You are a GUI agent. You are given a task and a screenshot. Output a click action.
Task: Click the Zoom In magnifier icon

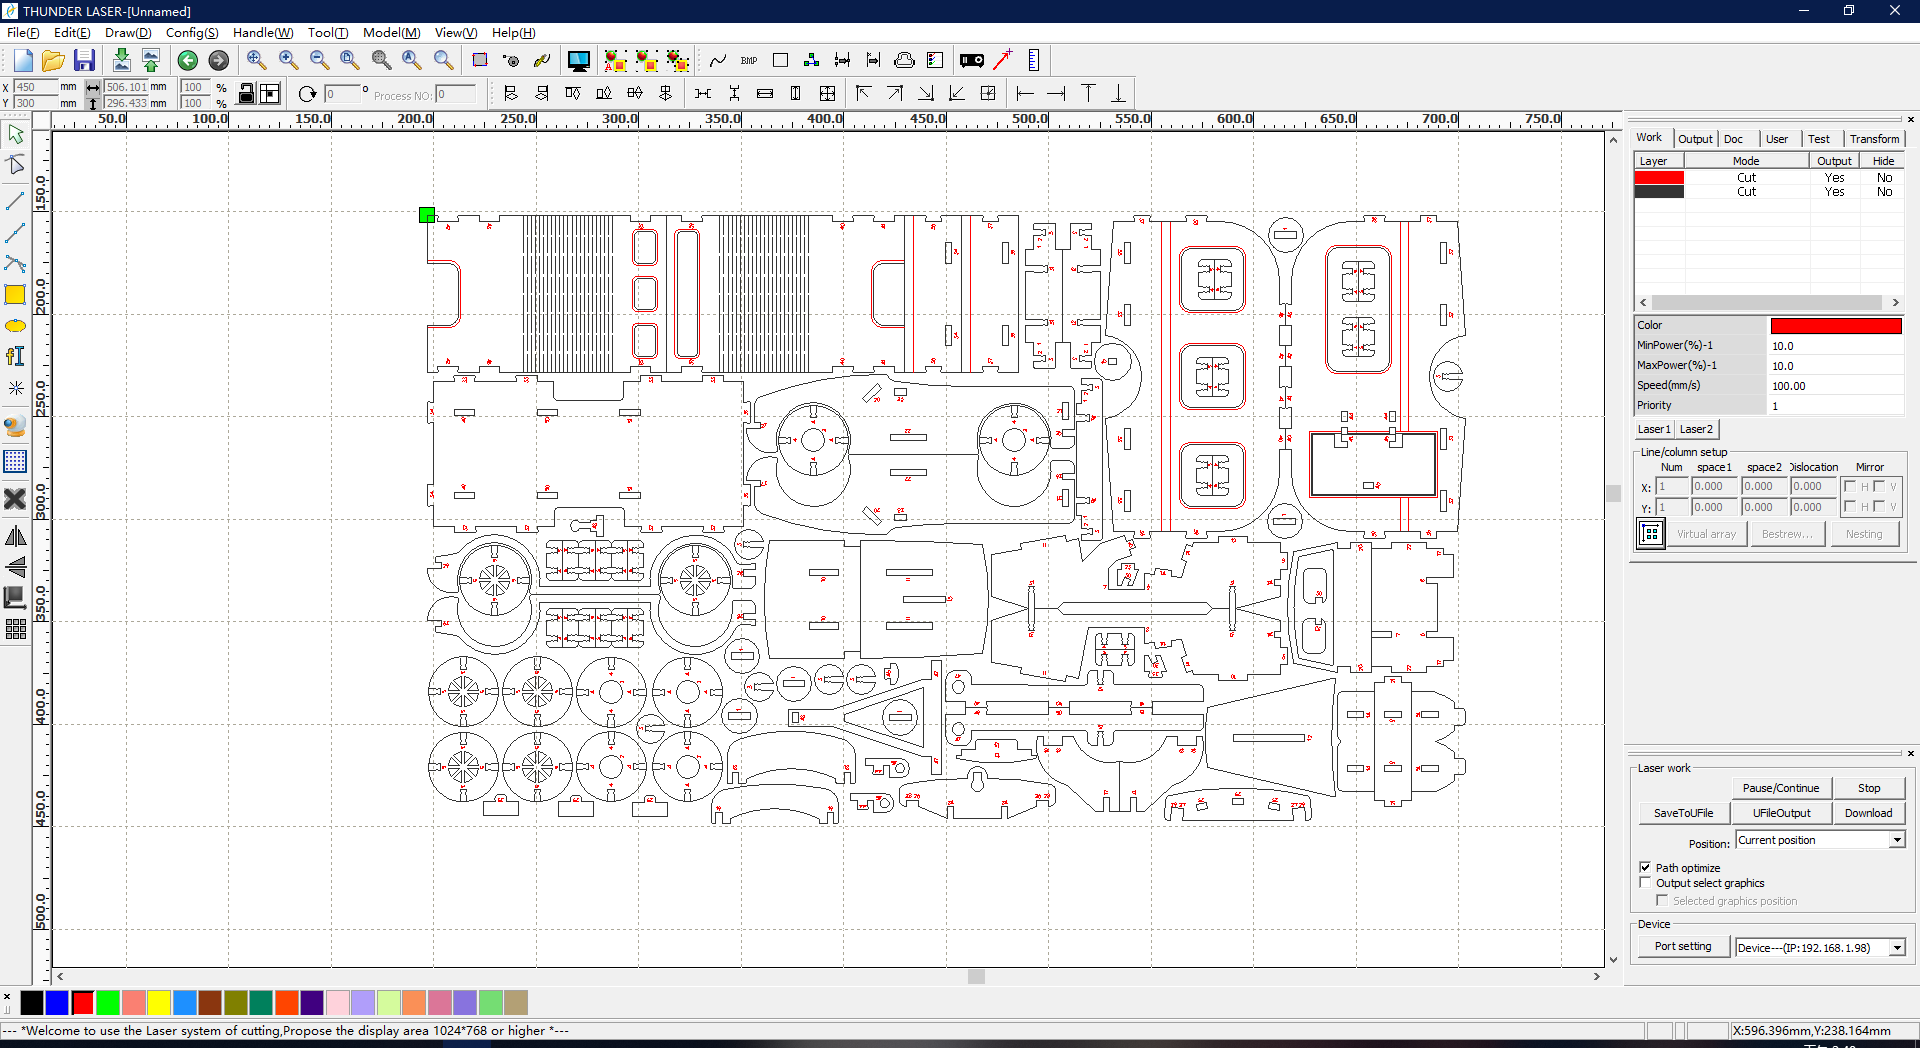click(x=289, y=60)
